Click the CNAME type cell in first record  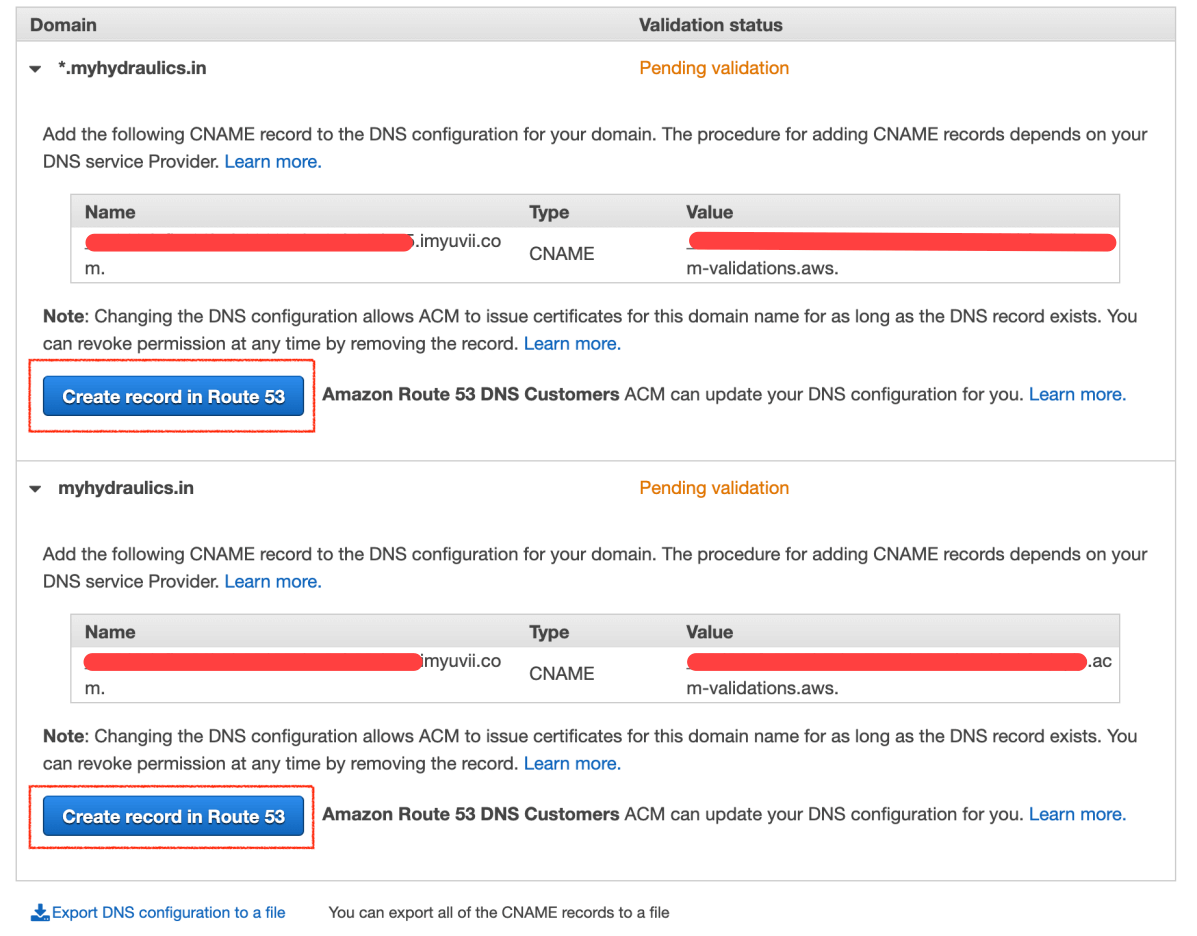point(562,253)
